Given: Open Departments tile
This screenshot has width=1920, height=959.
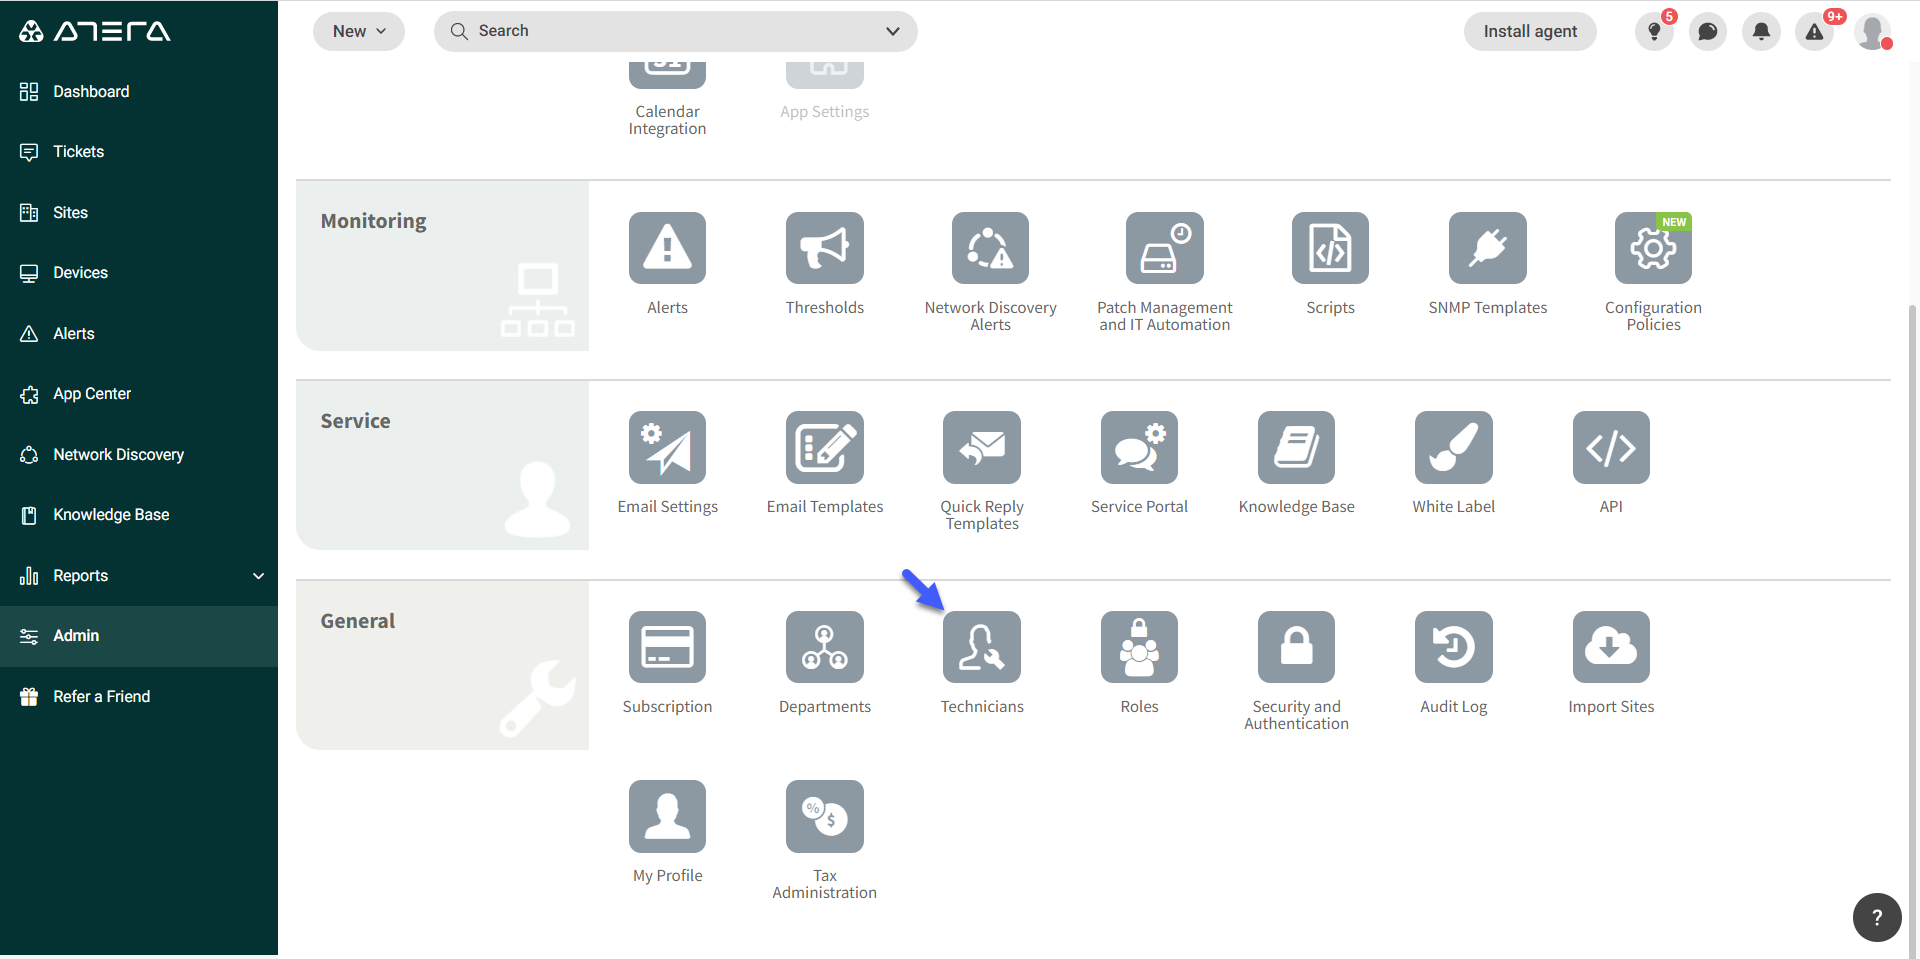Looking at the screenshot, I should pyautogui.click(x=824, y=647).
